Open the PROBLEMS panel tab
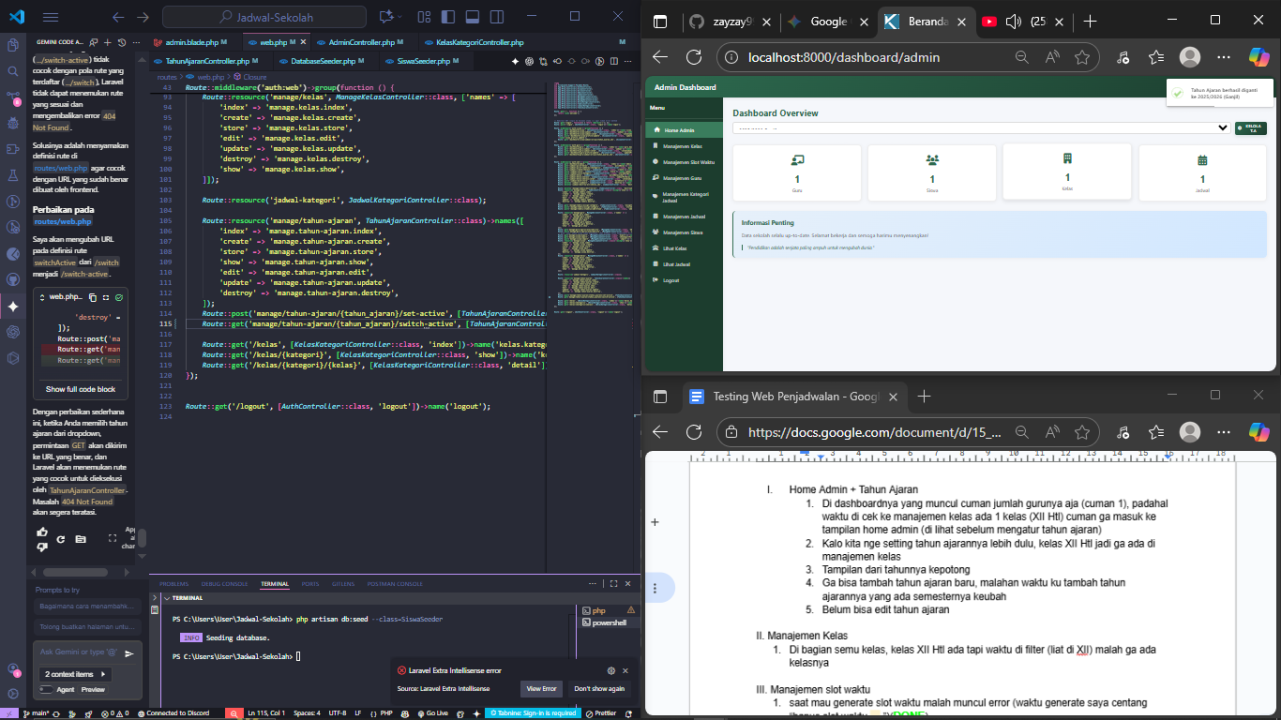Viewport: 1281px width, 720px height. coord(174,584)
